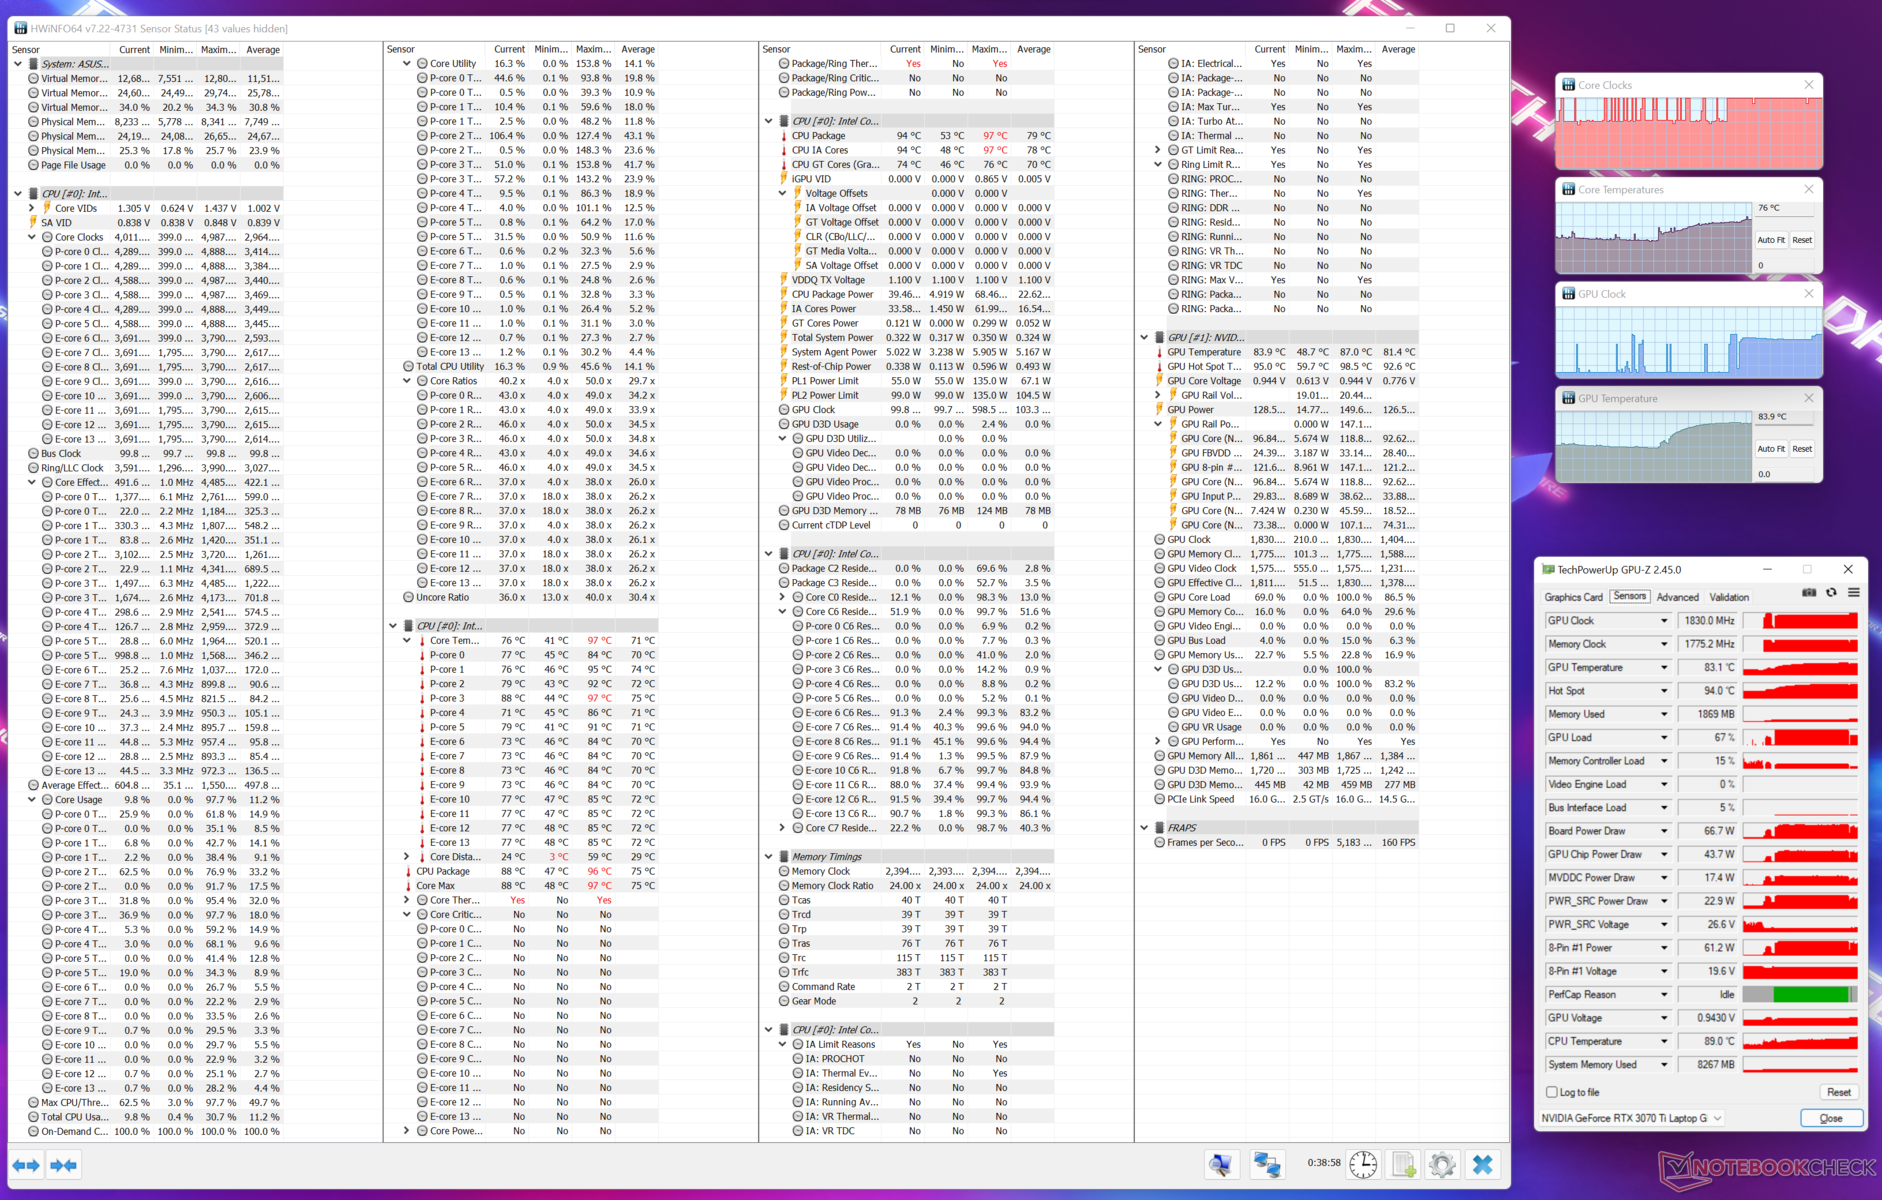Expand the Core VIDs tree node
1882x1200 pixels.
click(33, 208)
